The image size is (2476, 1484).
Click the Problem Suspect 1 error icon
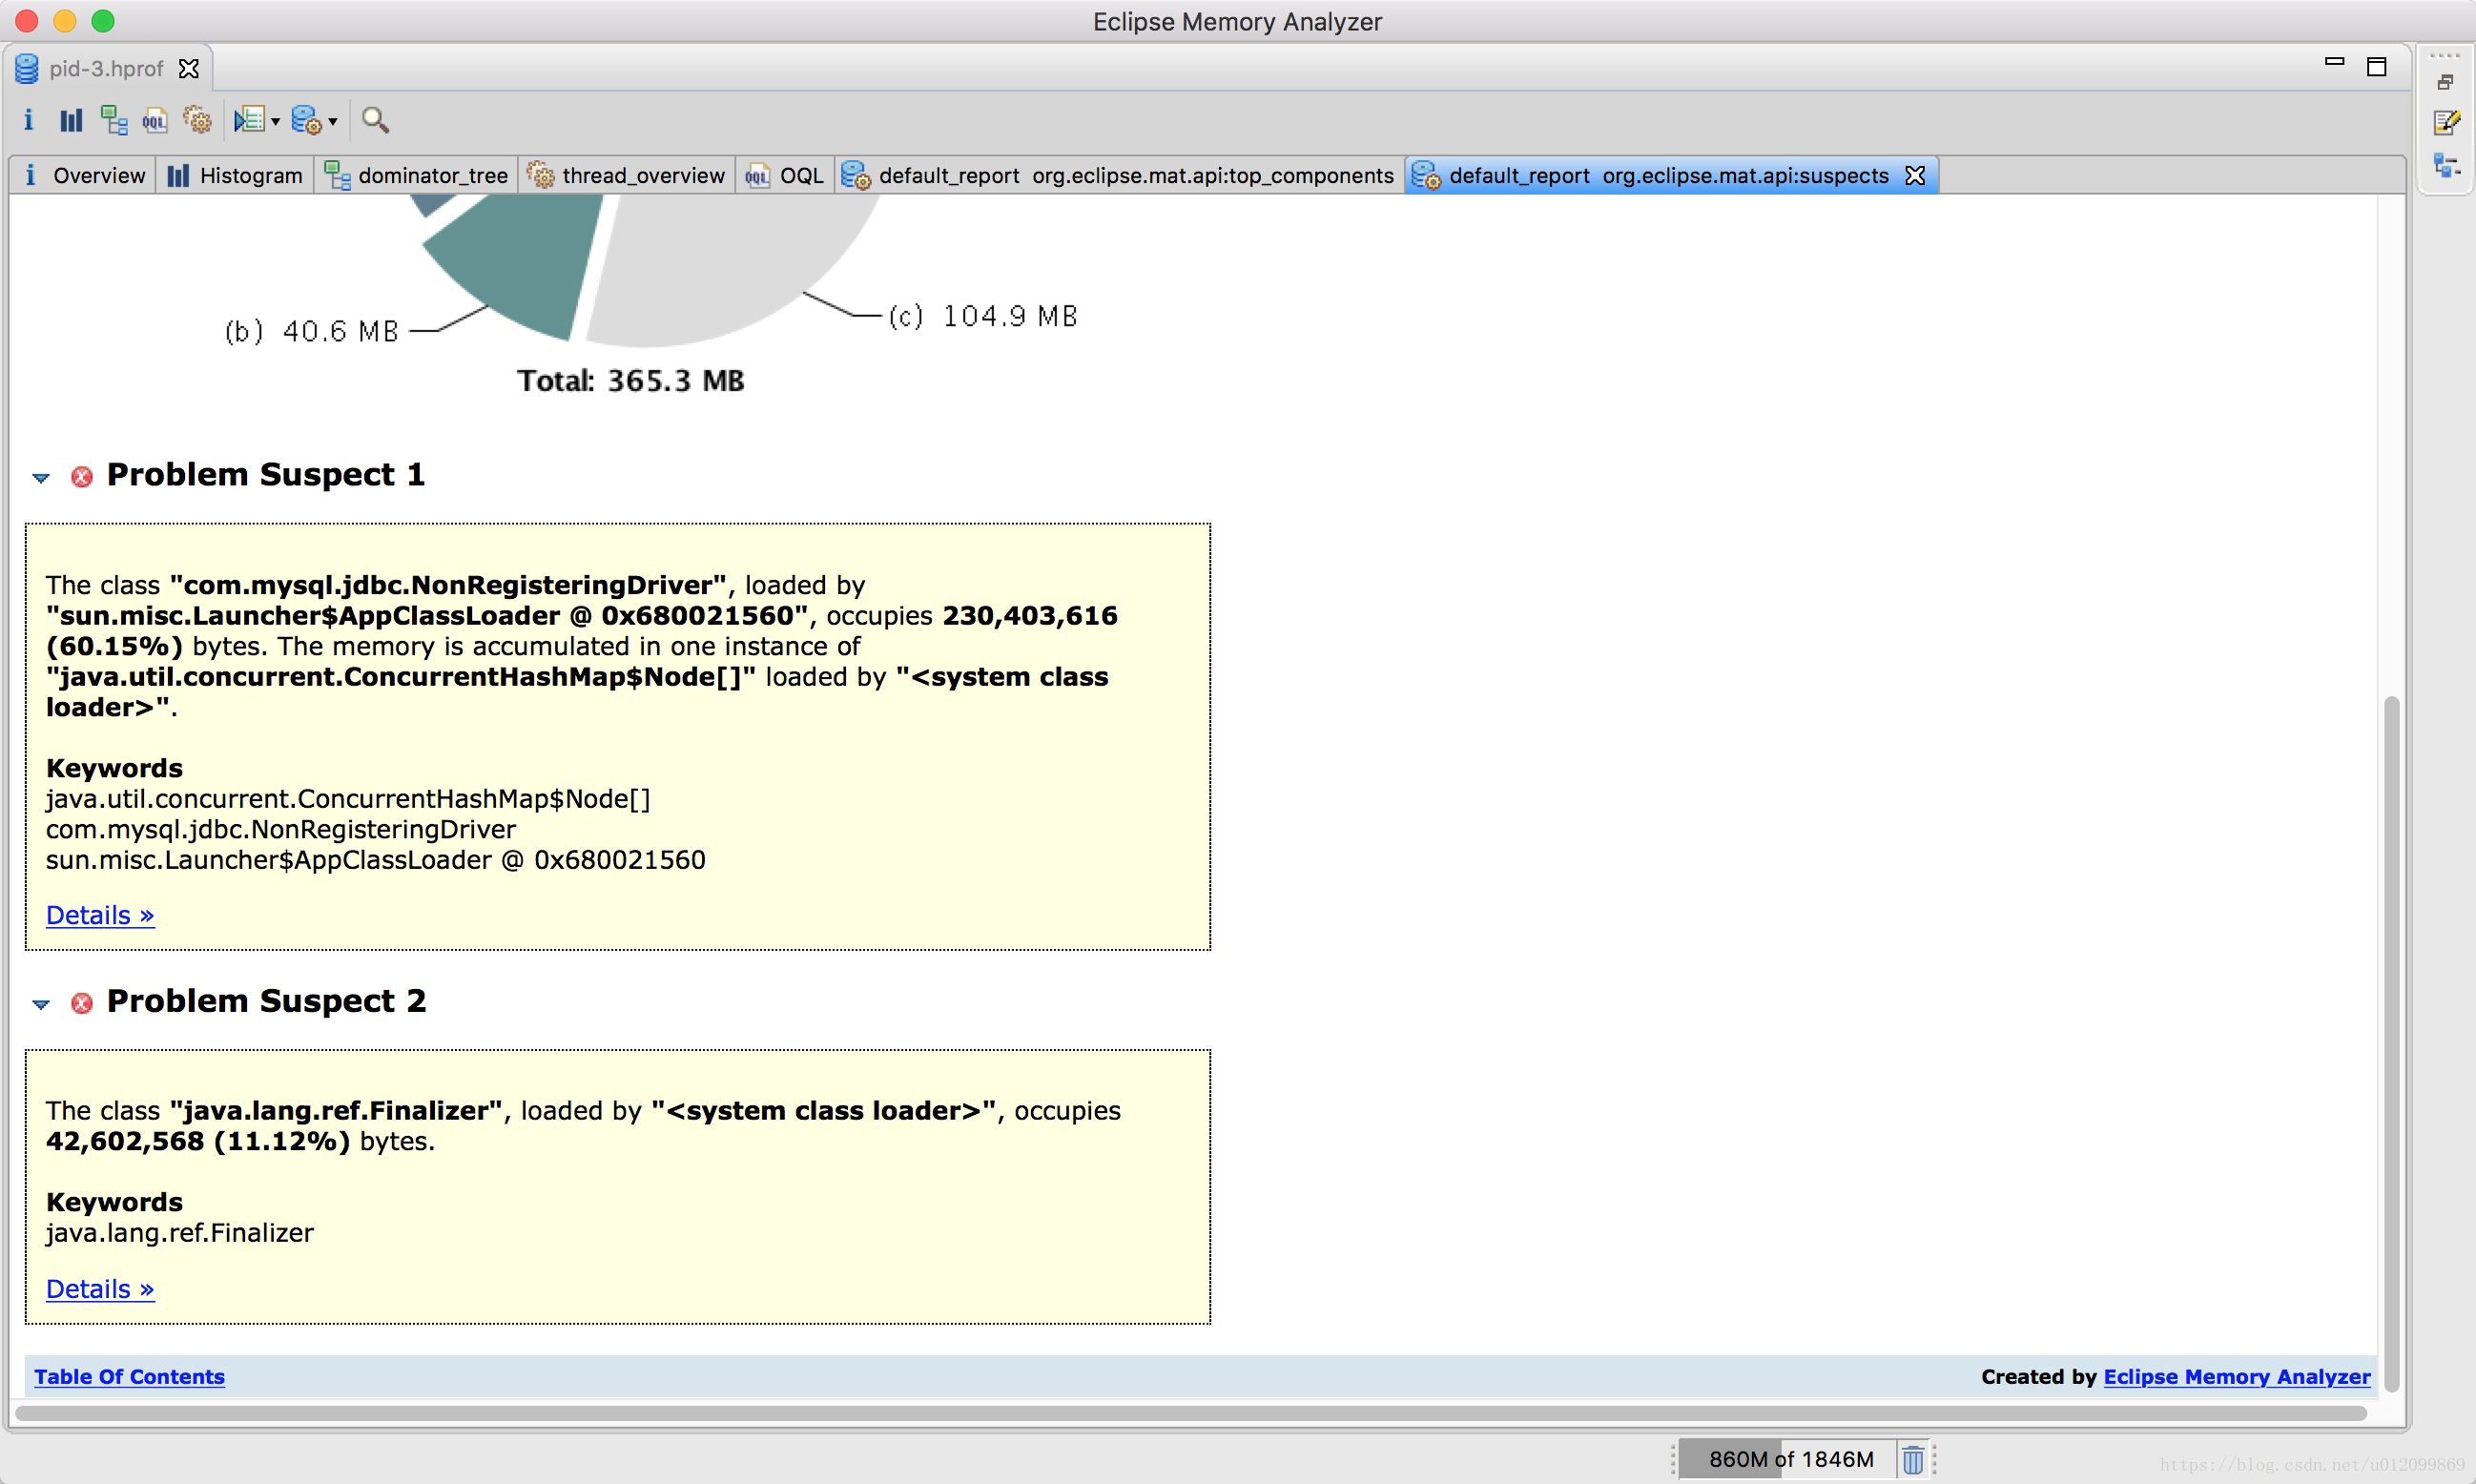(x=82, y=476)
